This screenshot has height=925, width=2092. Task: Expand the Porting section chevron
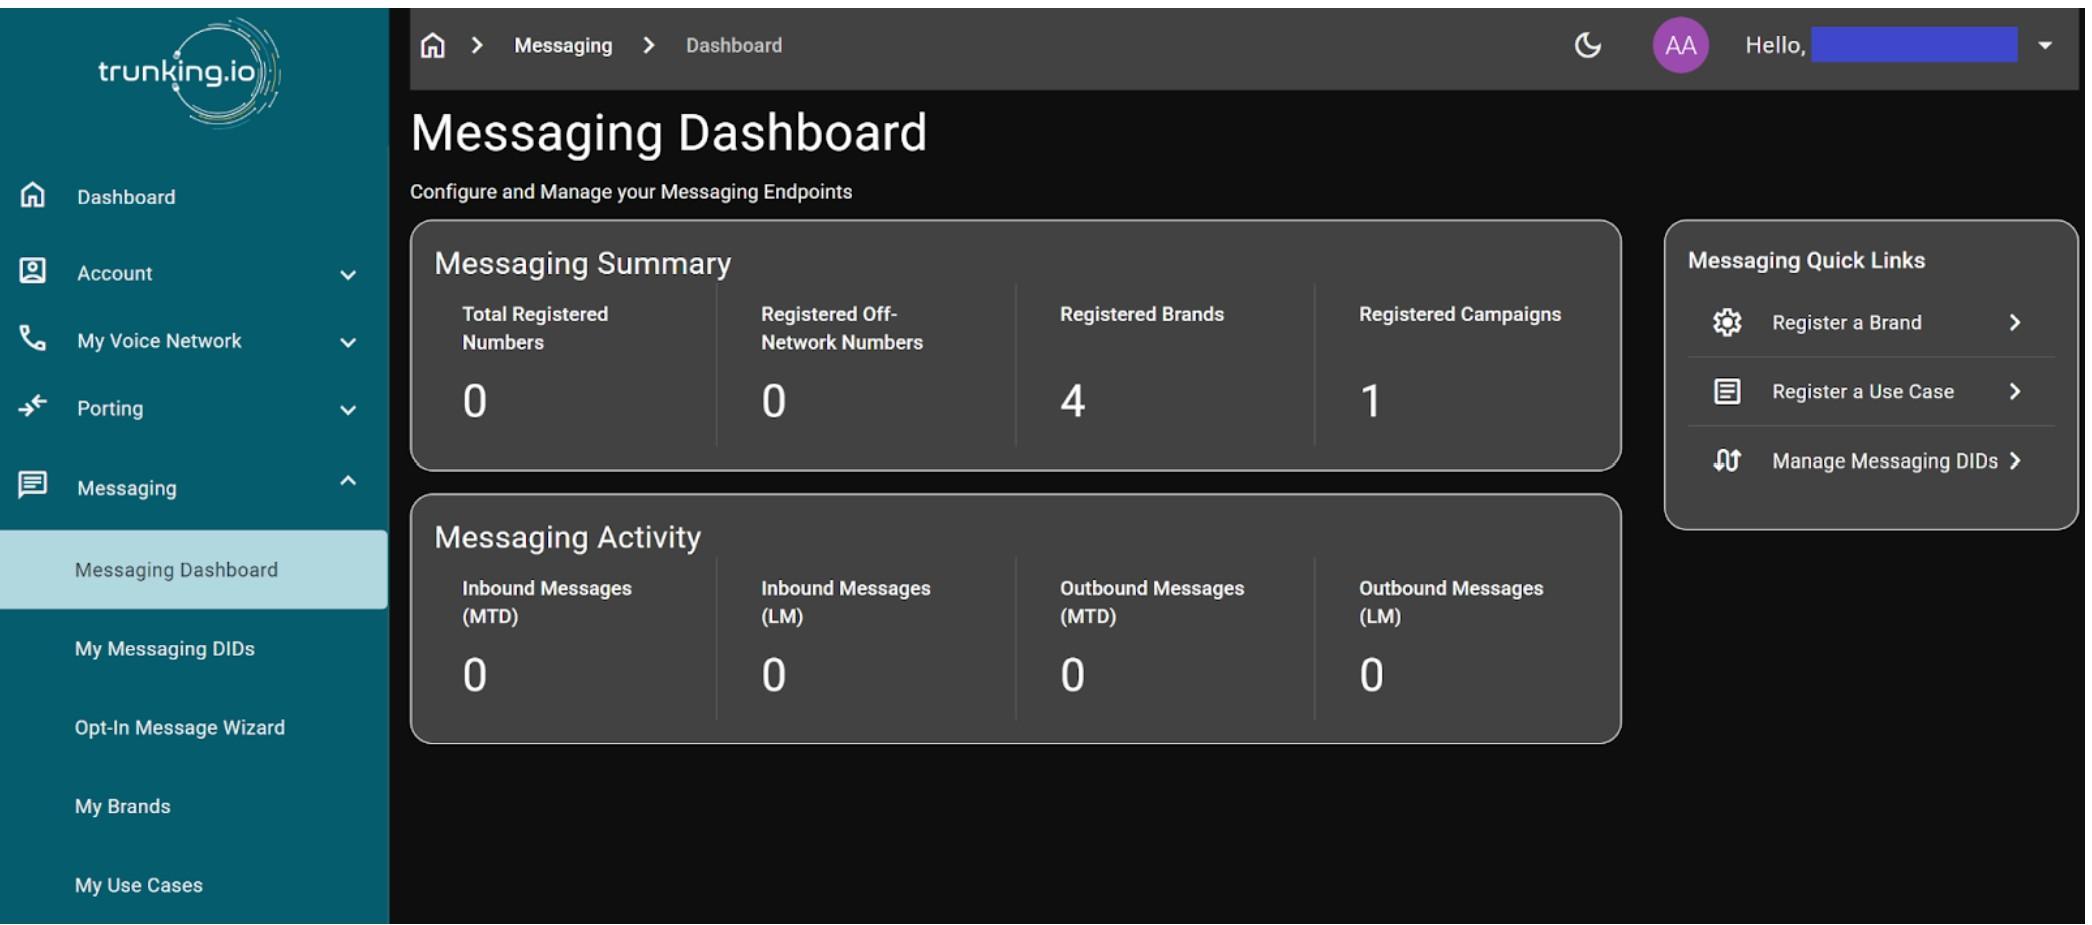(x=348, y=410)
